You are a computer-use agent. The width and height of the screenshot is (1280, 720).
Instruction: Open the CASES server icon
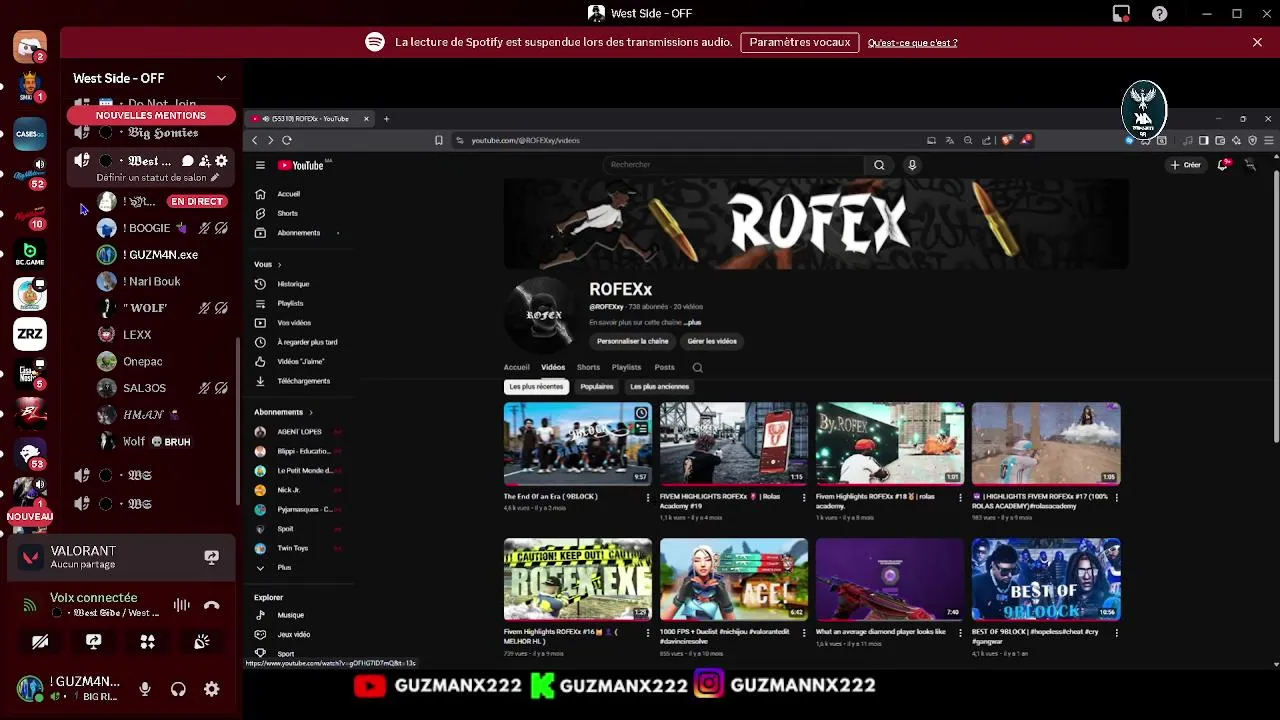pyautogui.click(x=30, y=133)
